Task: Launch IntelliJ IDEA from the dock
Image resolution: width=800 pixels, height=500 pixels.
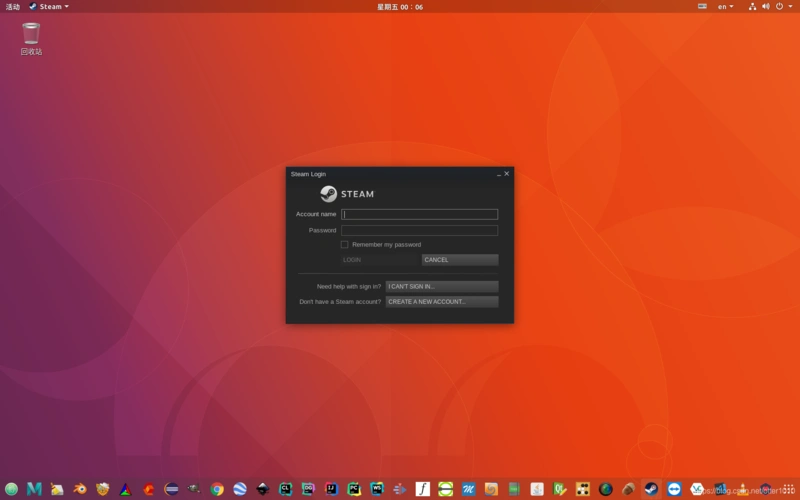Action: click(331, 489)
